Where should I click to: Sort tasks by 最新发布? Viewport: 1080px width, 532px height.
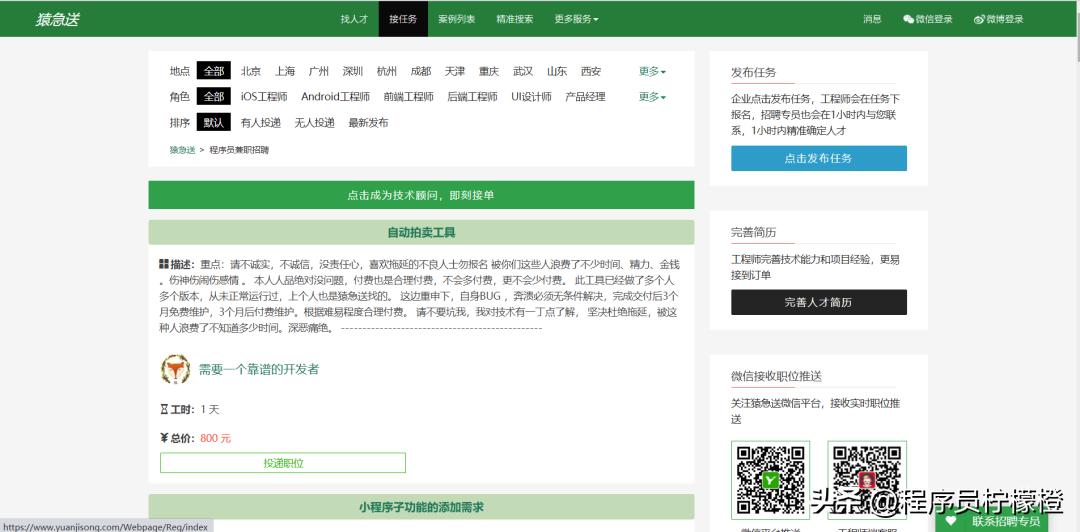pos(368,123)
